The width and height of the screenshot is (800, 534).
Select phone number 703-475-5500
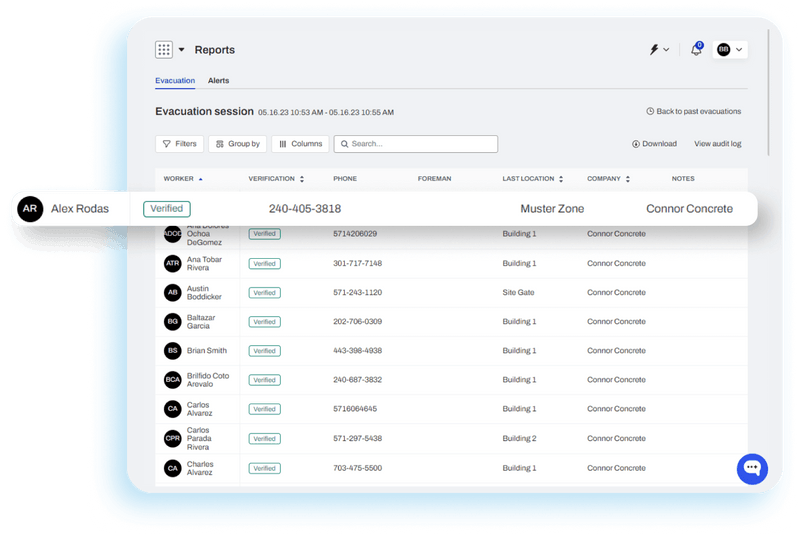coord(358,468)
